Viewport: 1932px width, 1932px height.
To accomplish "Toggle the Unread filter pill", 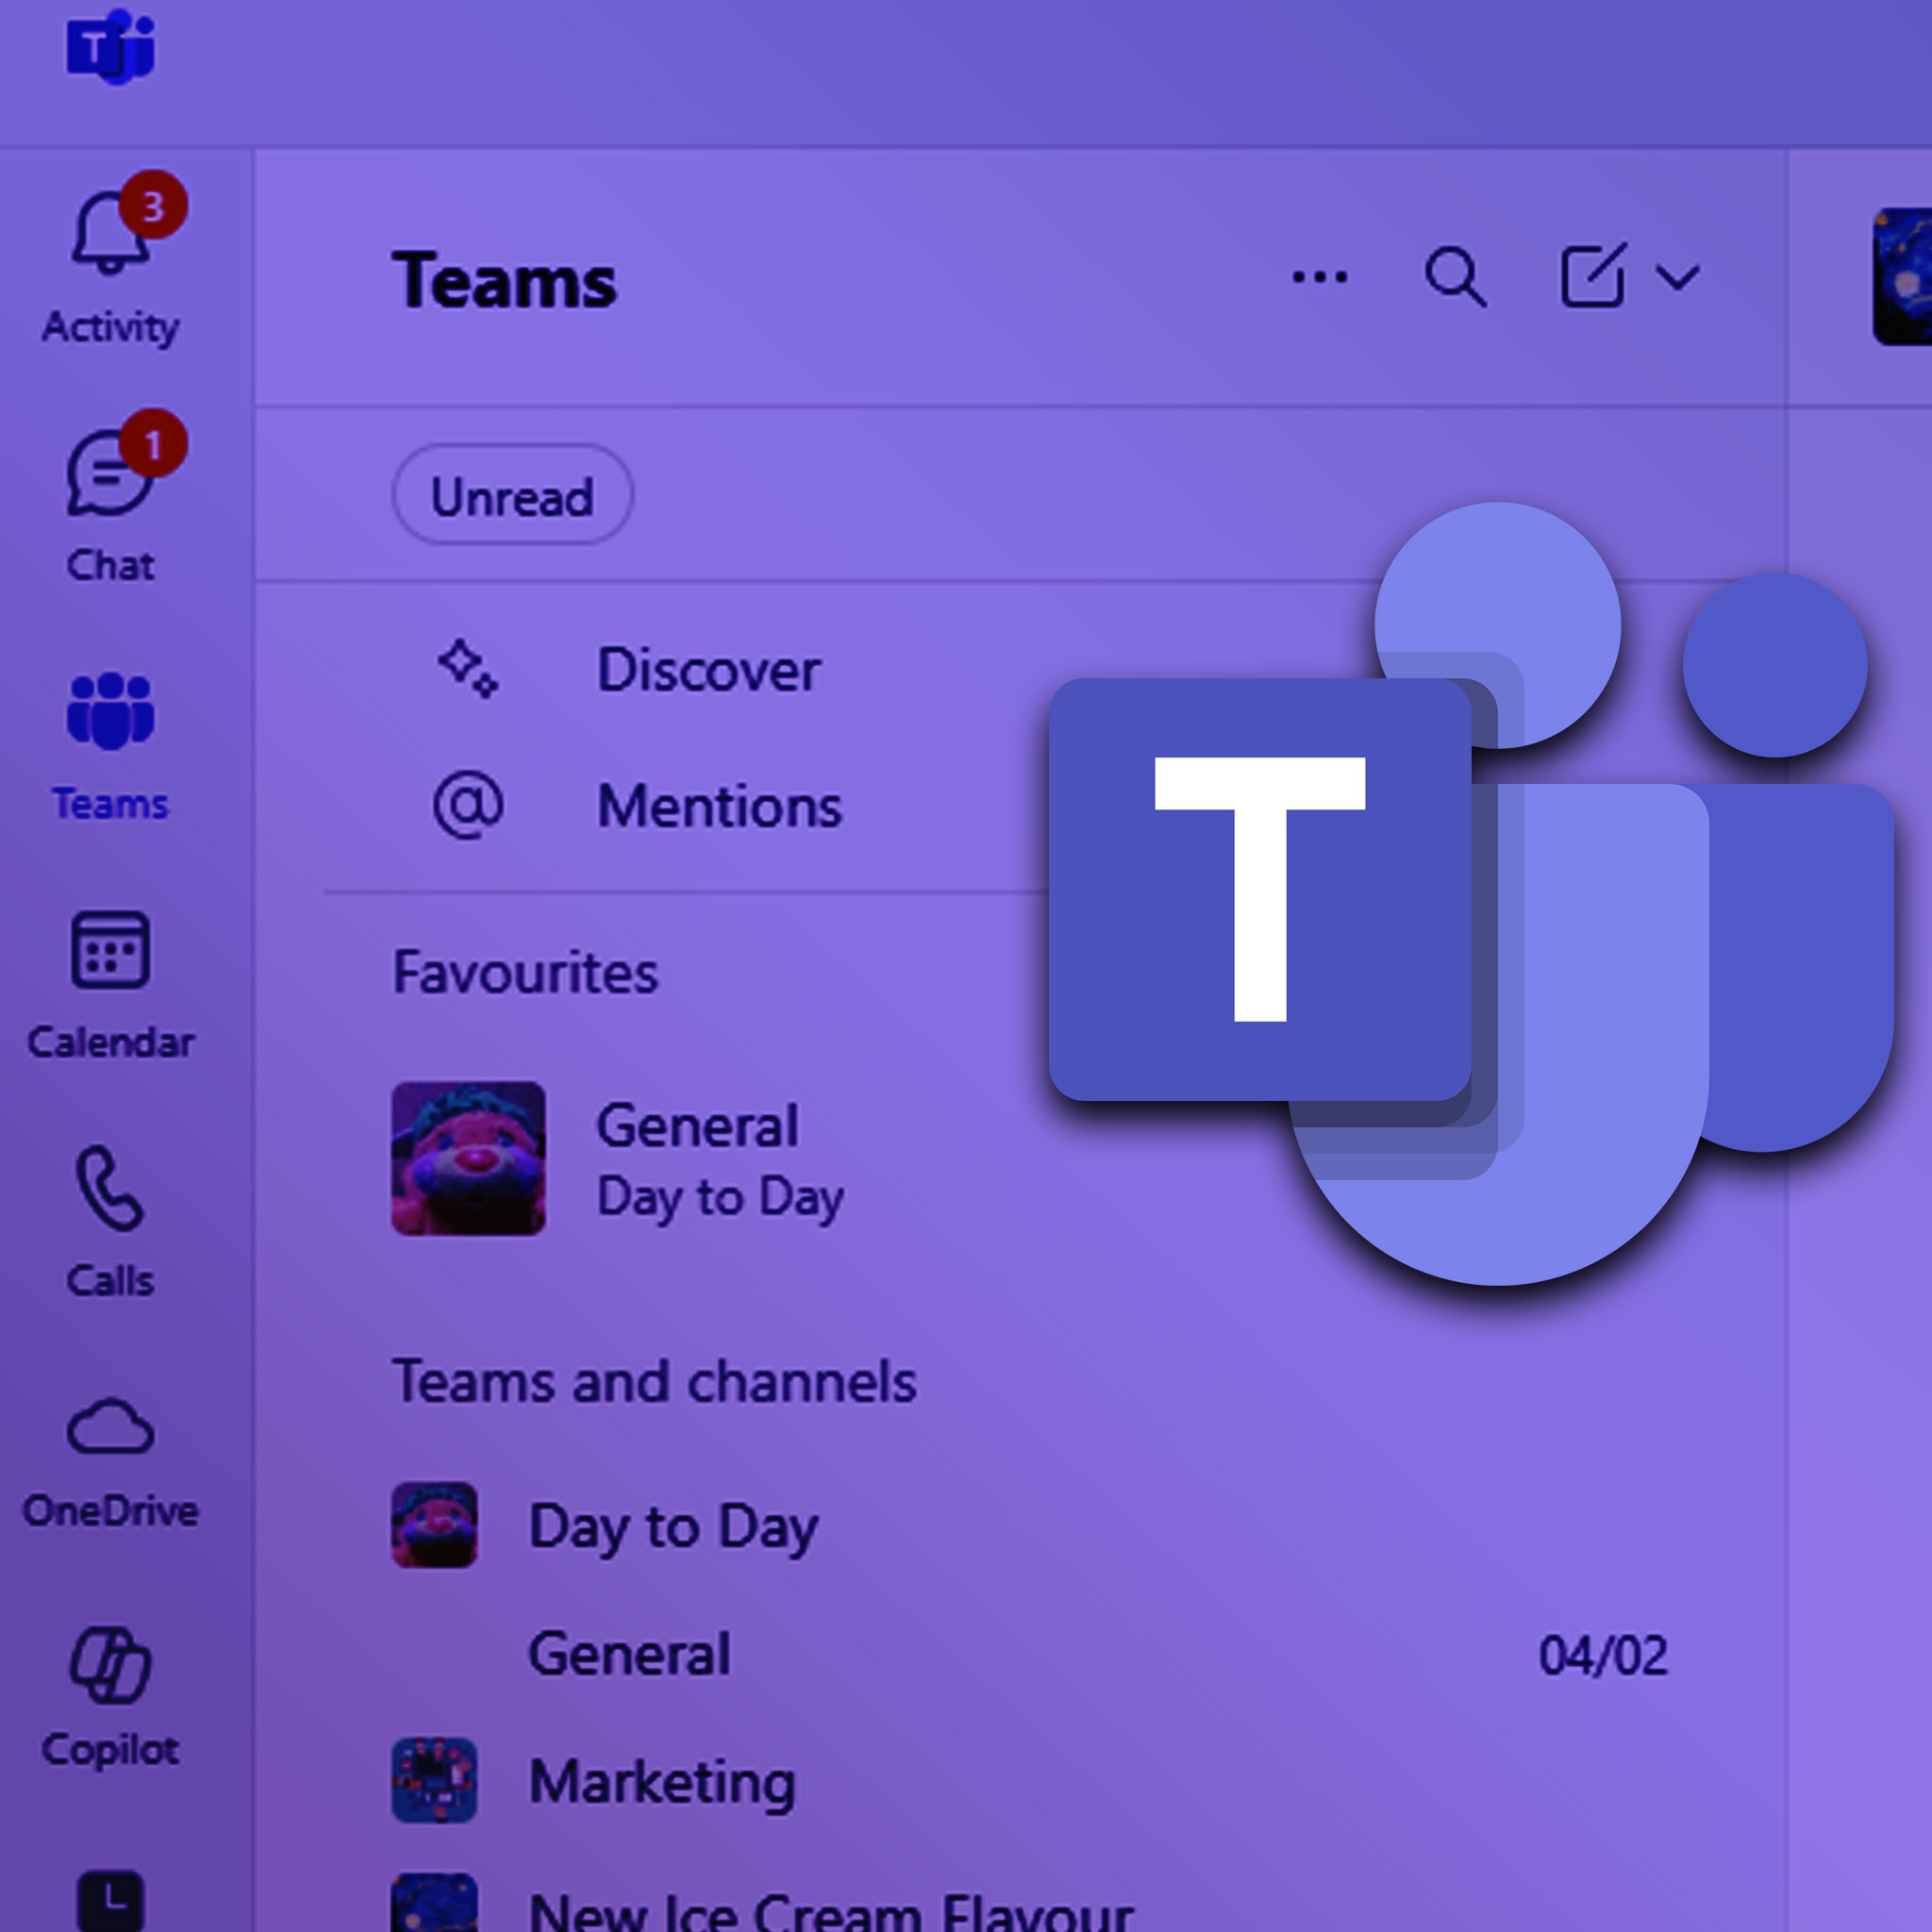I will point(512,495).
